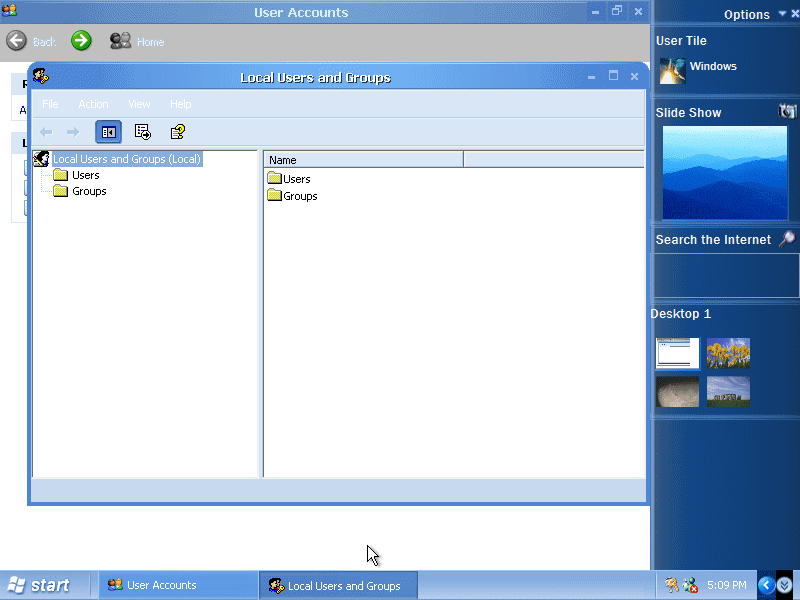Click the grayed Back arrow in MMC toolbar

tap(46, 132)
